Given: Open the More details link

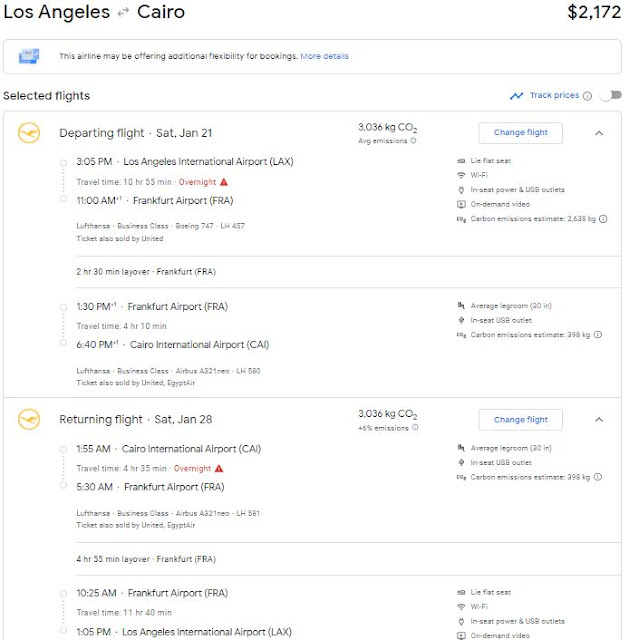Looking at the screenshot, I should click(325, 56).
